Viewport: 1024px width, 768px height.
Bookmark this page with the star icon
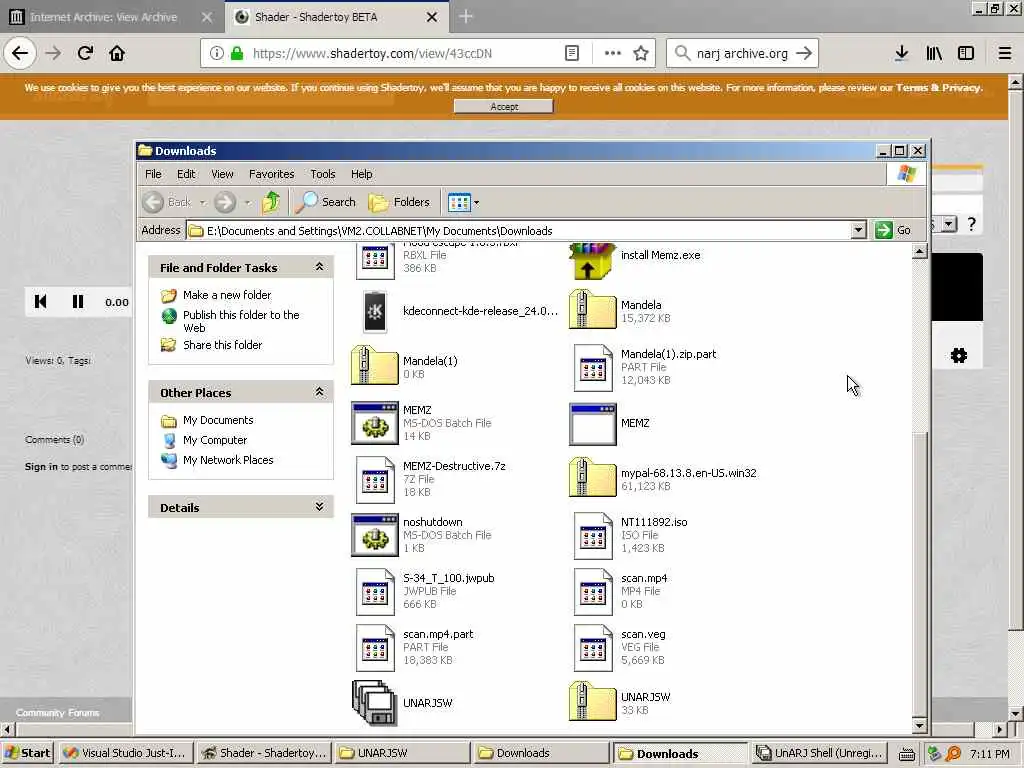point(641,54)
